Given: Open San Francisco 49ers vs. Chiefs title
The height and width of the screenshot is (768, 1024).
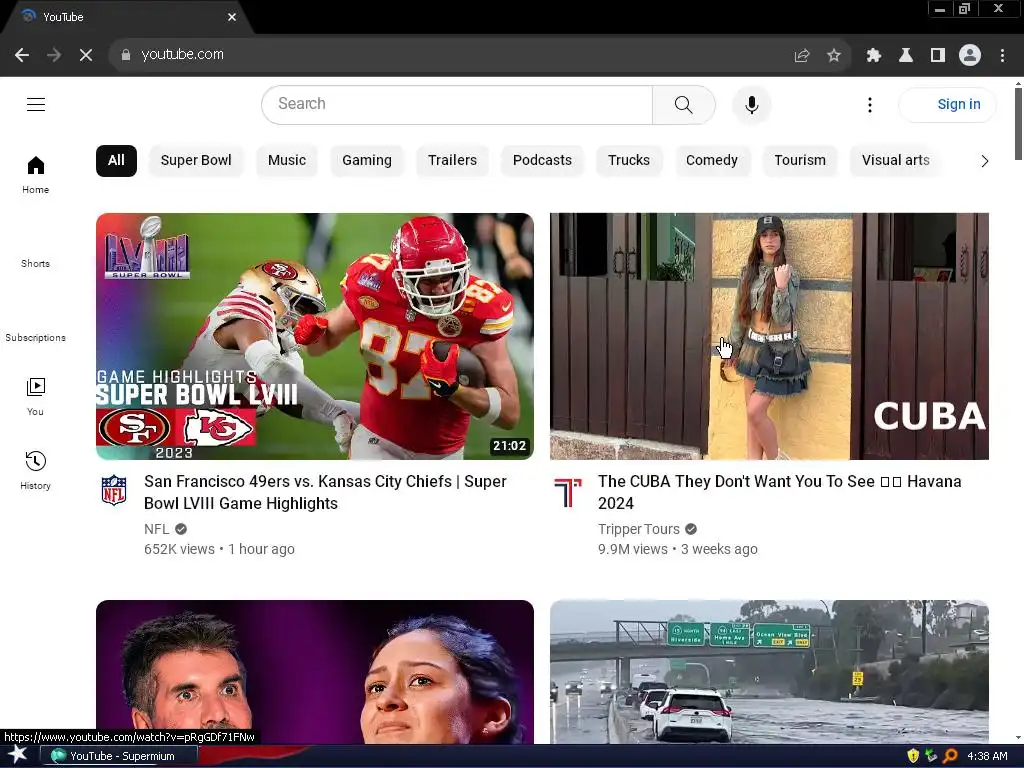Looking at the screenshot, I should [x=325, y=492].
